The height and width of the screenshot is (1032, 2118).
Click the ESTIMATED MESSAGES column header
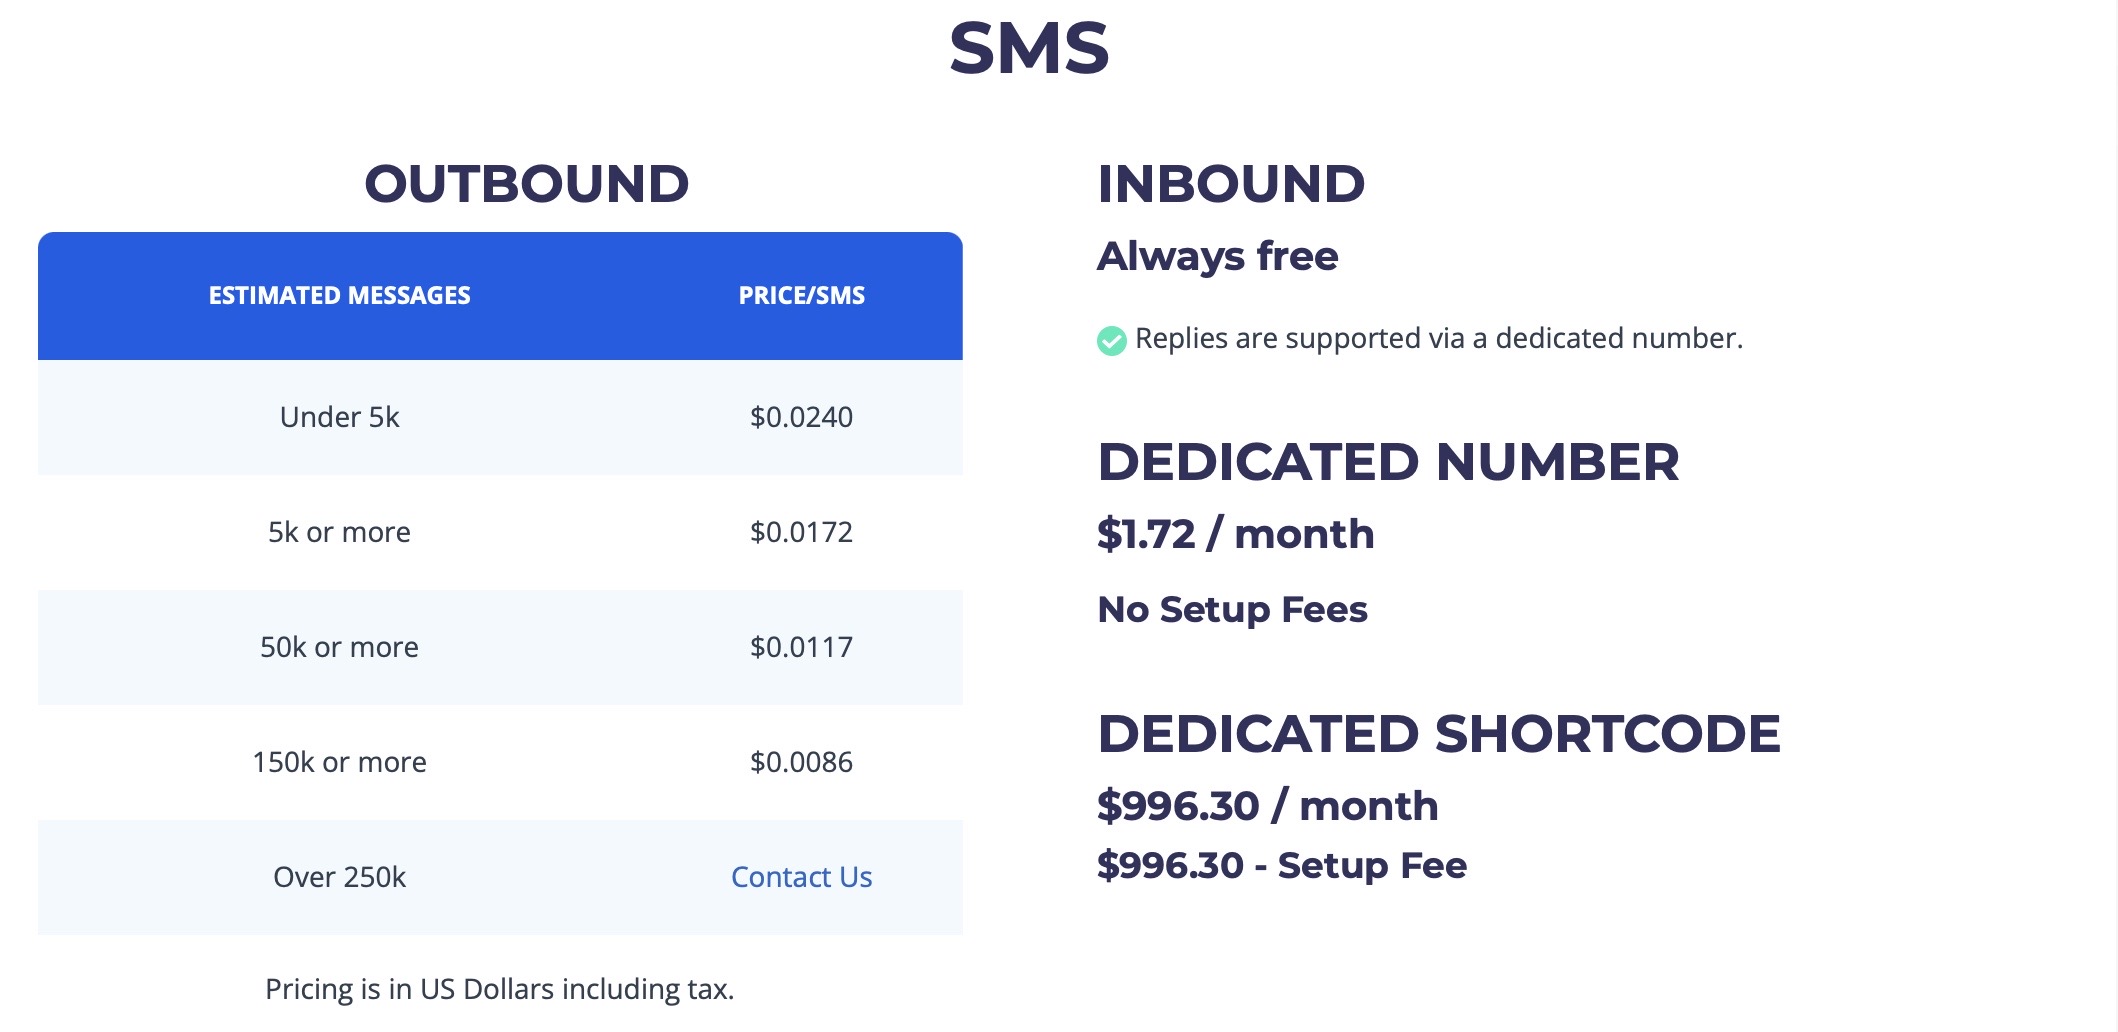[x=338, y=296]
